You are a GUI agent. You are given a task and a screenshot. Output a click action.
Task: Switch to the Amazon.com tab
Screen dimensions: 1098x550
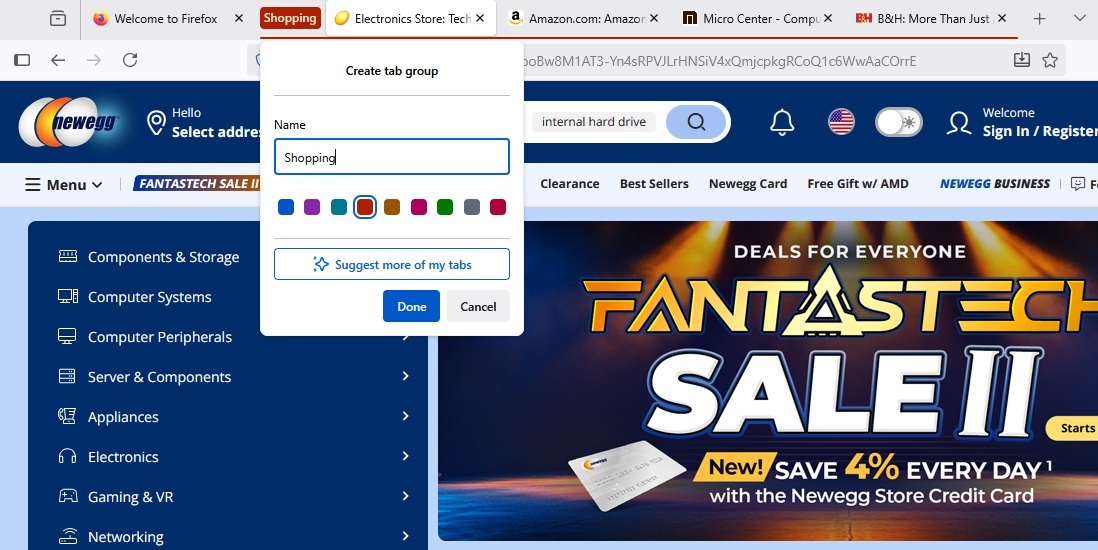tap(583, 19)
